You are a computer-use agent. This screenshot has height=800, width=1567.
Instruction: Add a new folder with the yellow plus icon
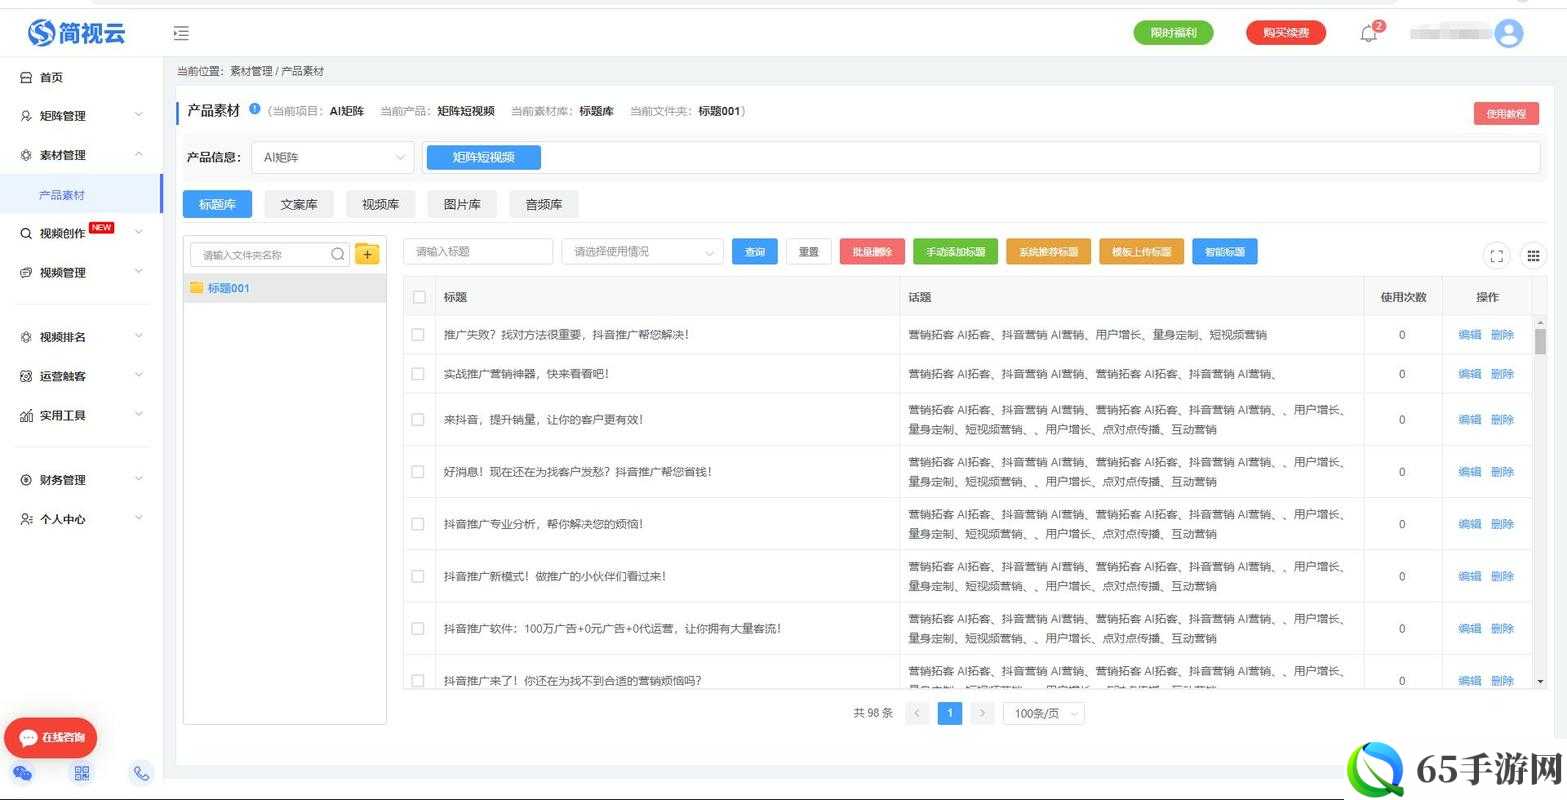tap(367, 254)
